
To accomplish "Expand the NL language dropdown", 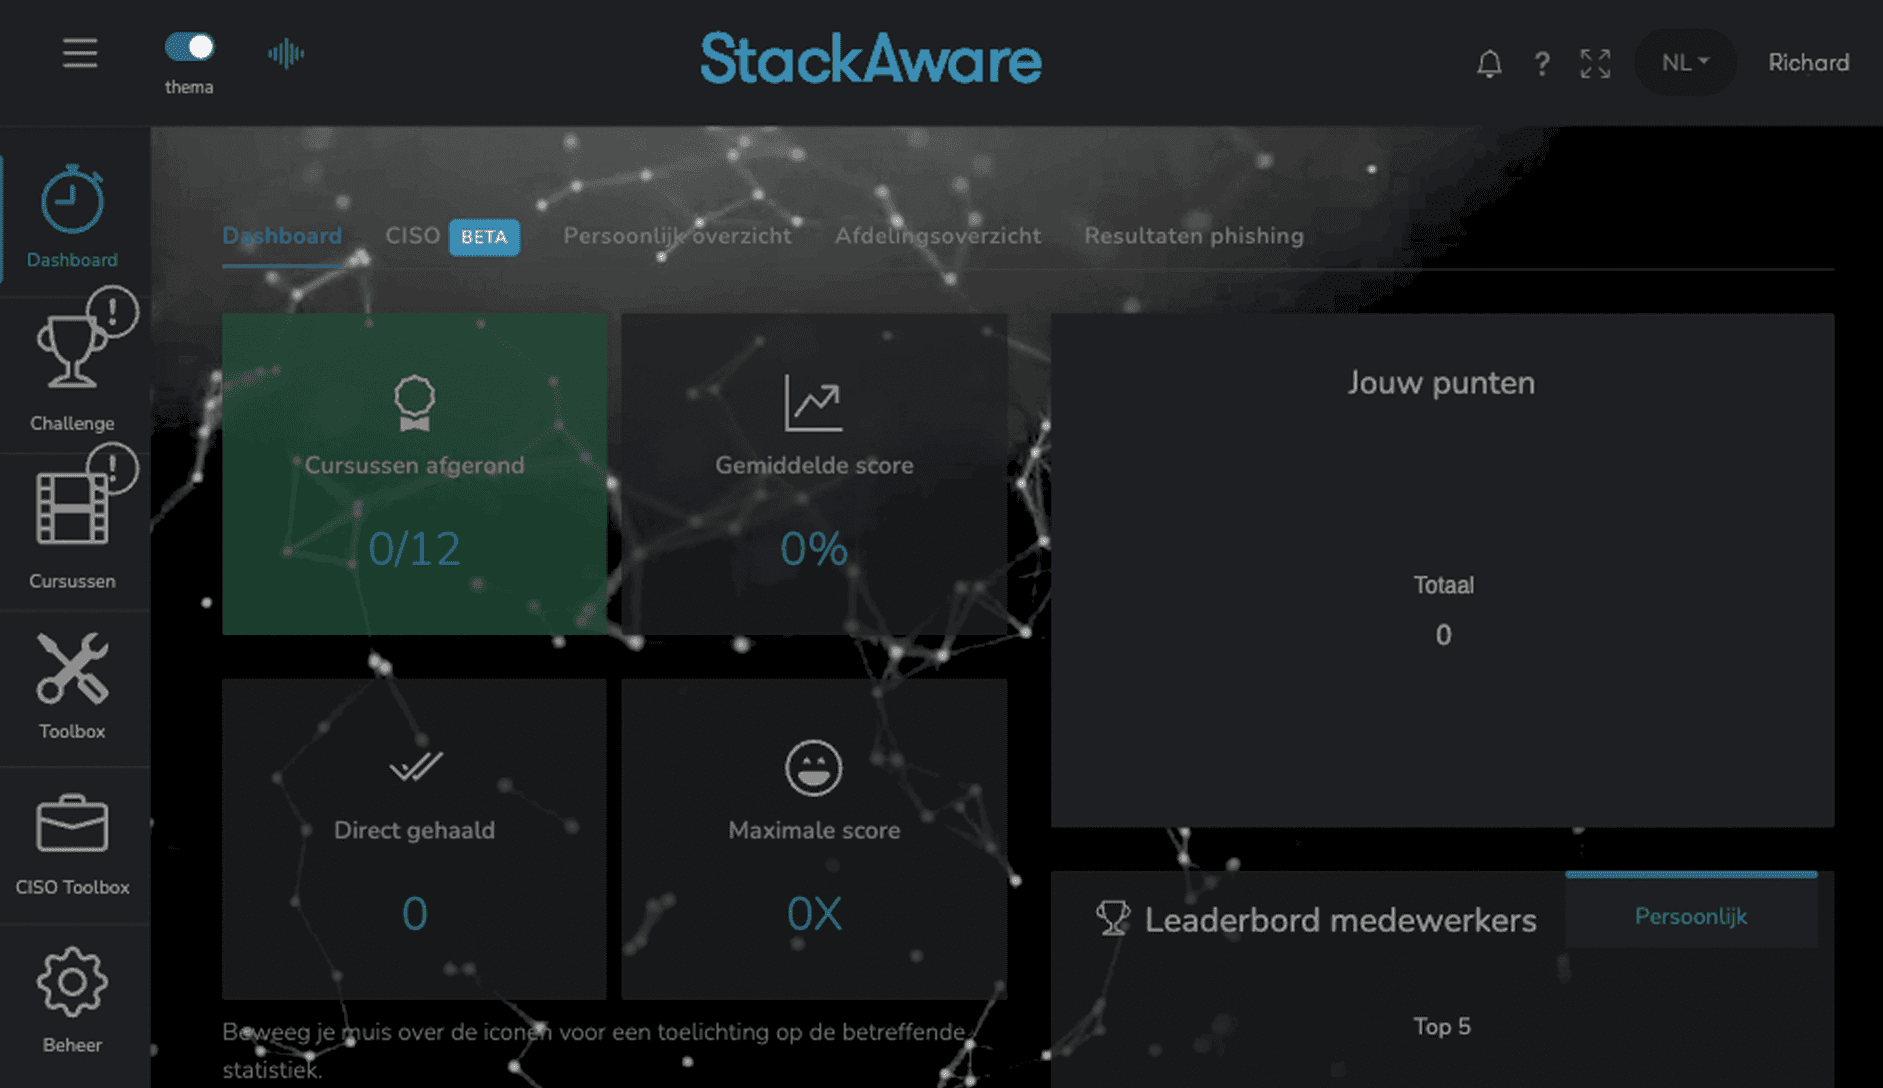I will (1685, 62).
